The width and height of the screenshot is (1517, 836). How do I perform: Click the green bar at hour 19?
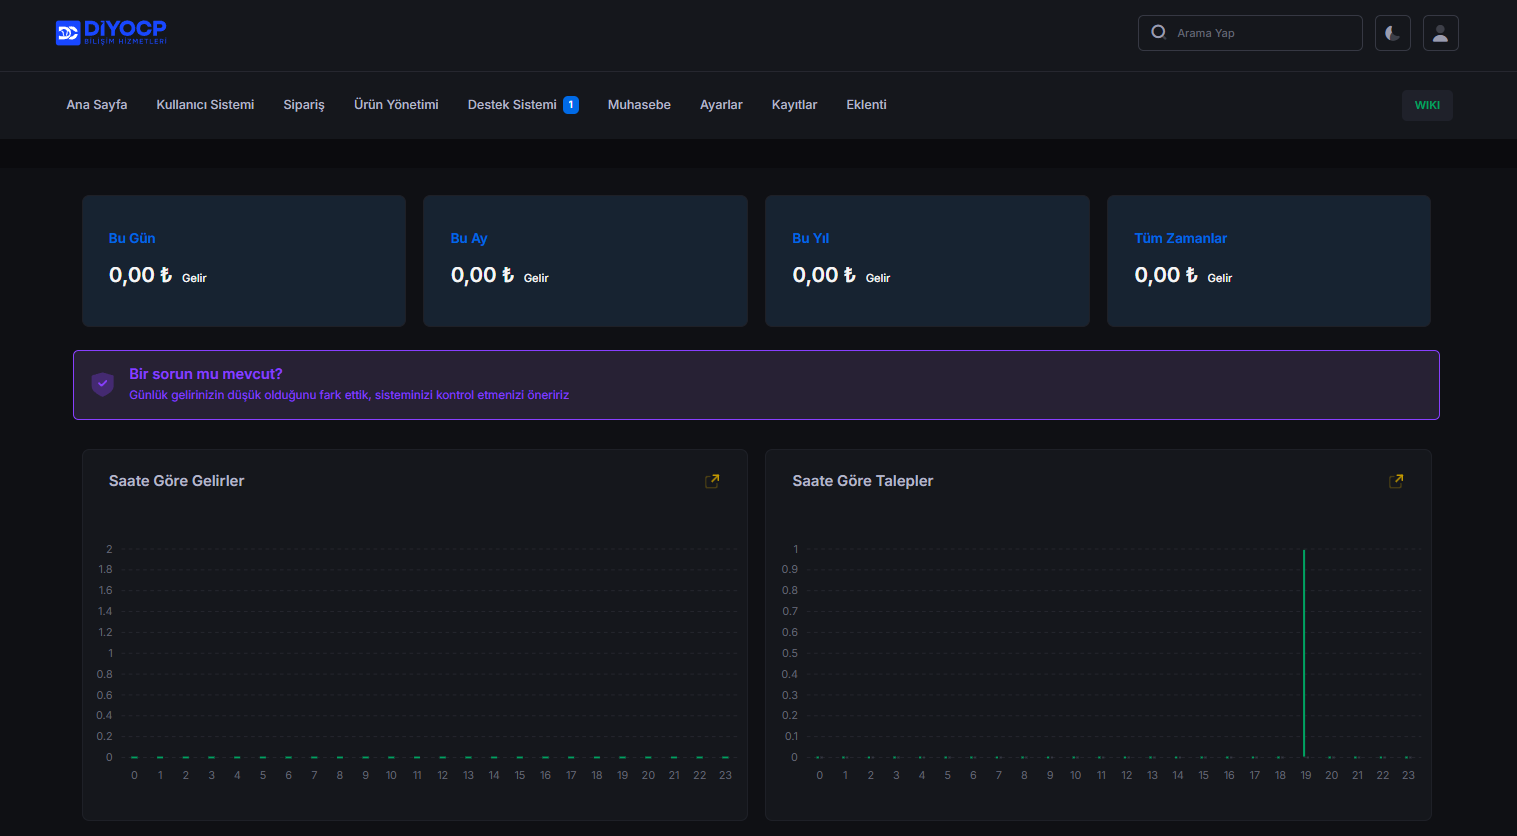(1304, 654)
